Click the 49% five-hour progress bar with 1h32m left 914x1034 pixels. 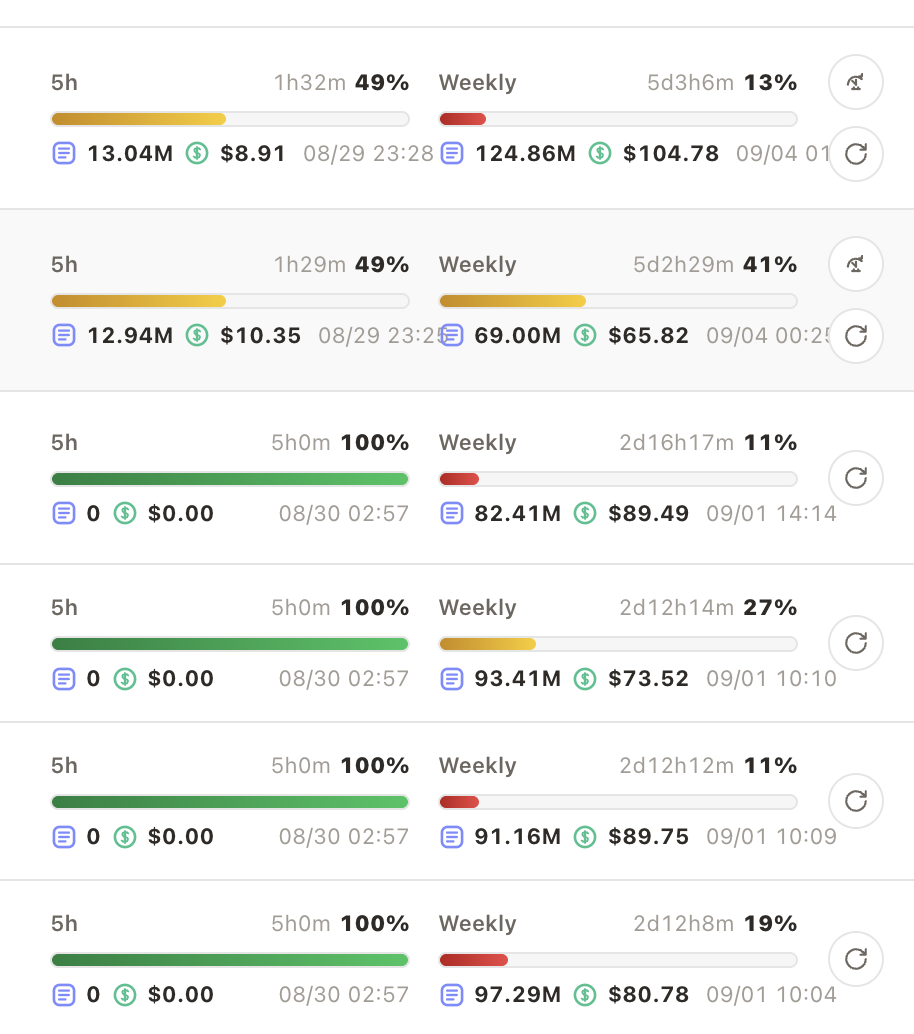click(230, 119)
